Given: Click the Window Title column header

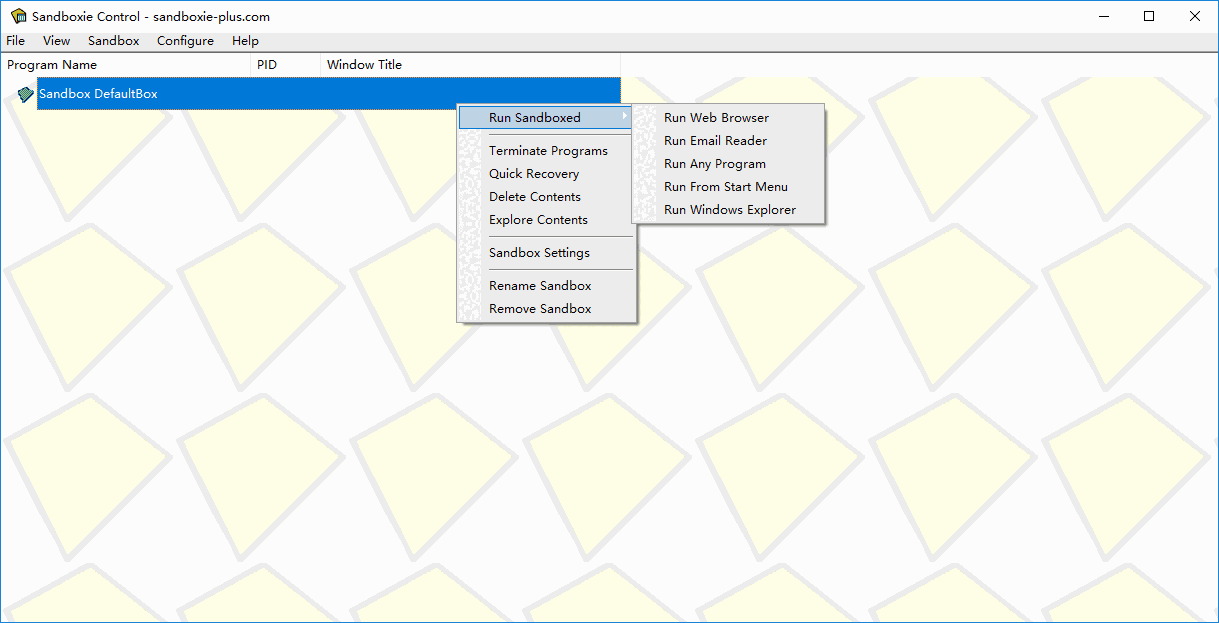Looking at the screenshot, I should pos(470,65).
